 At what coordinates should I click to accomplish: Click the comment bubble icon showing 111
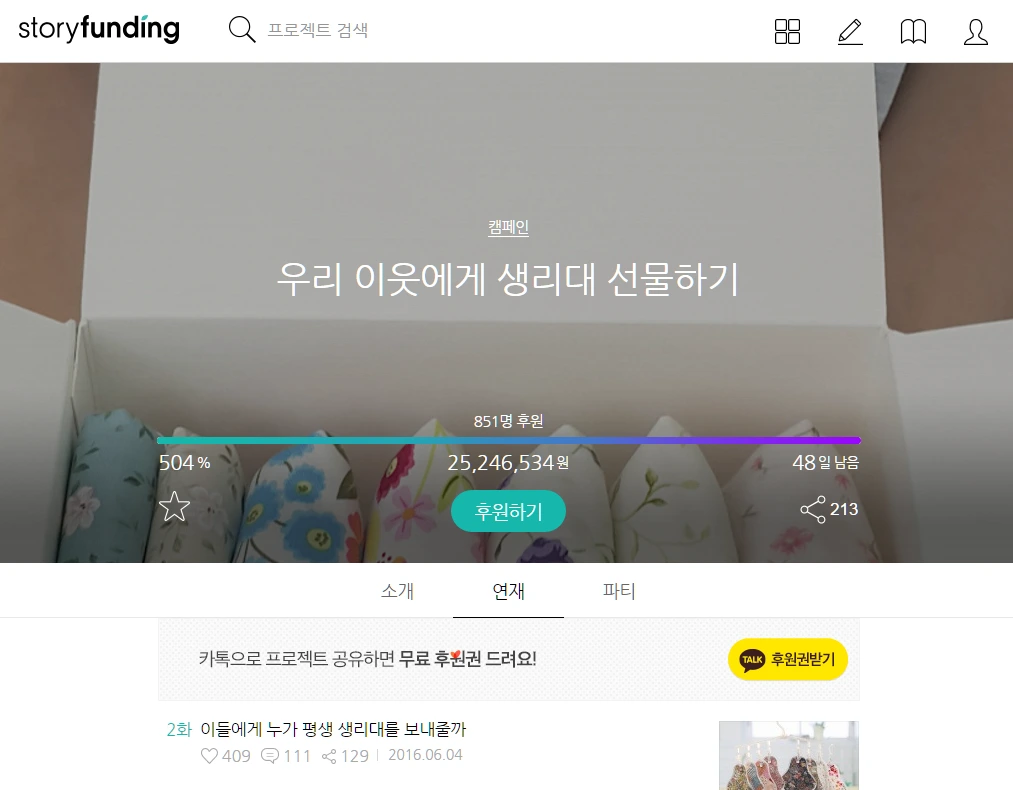(269, 756)
